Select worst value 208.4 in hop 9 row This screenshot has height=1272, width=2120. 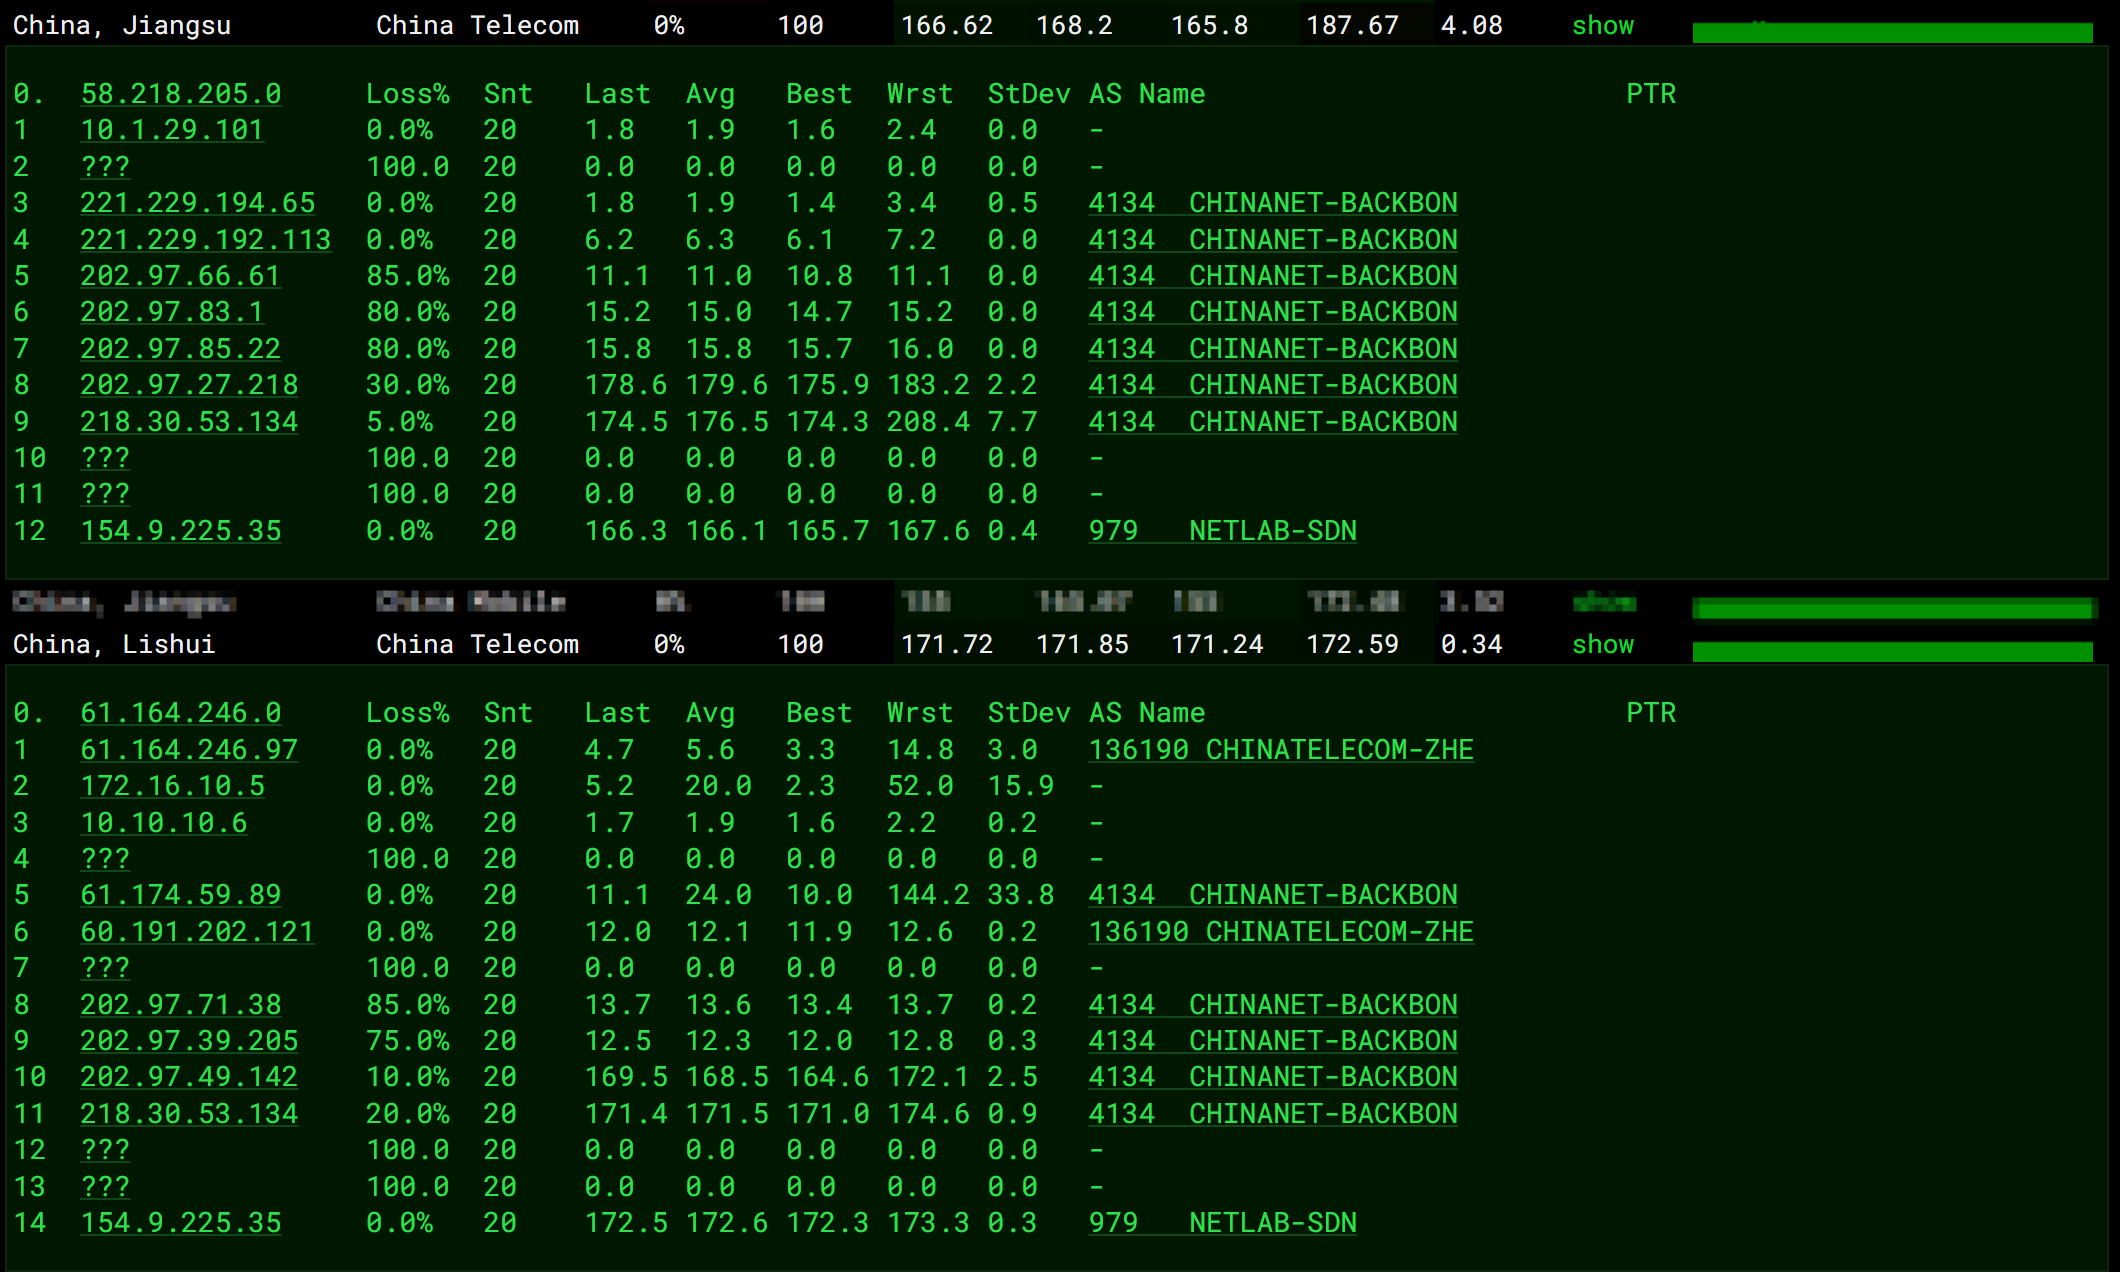[x=928, y=422]
